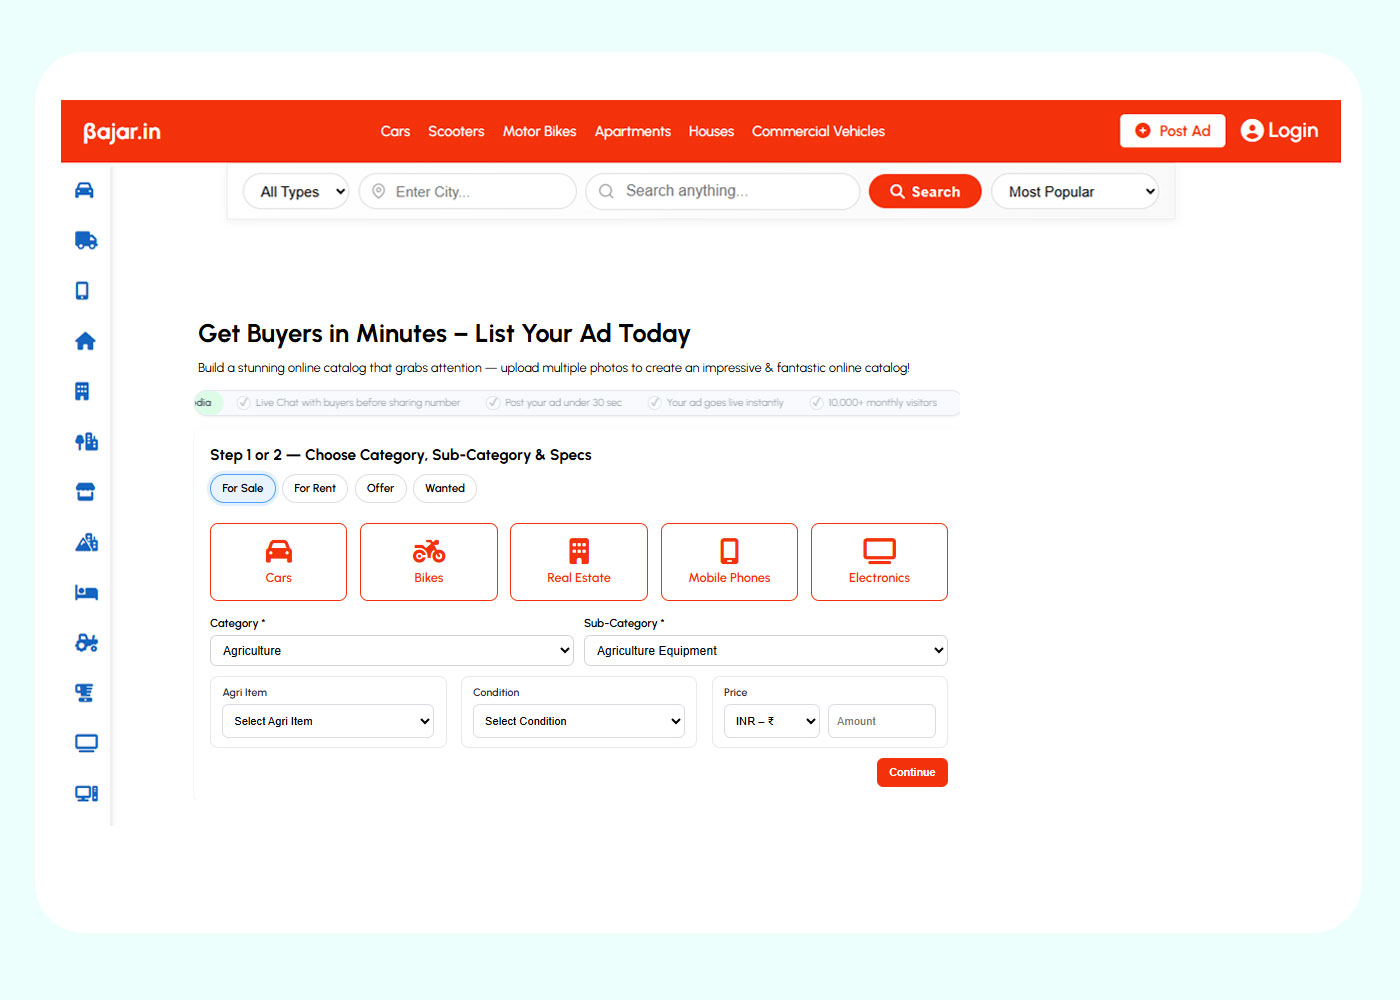Click the mobile phone icon in the sidebar

coord(85,290)
